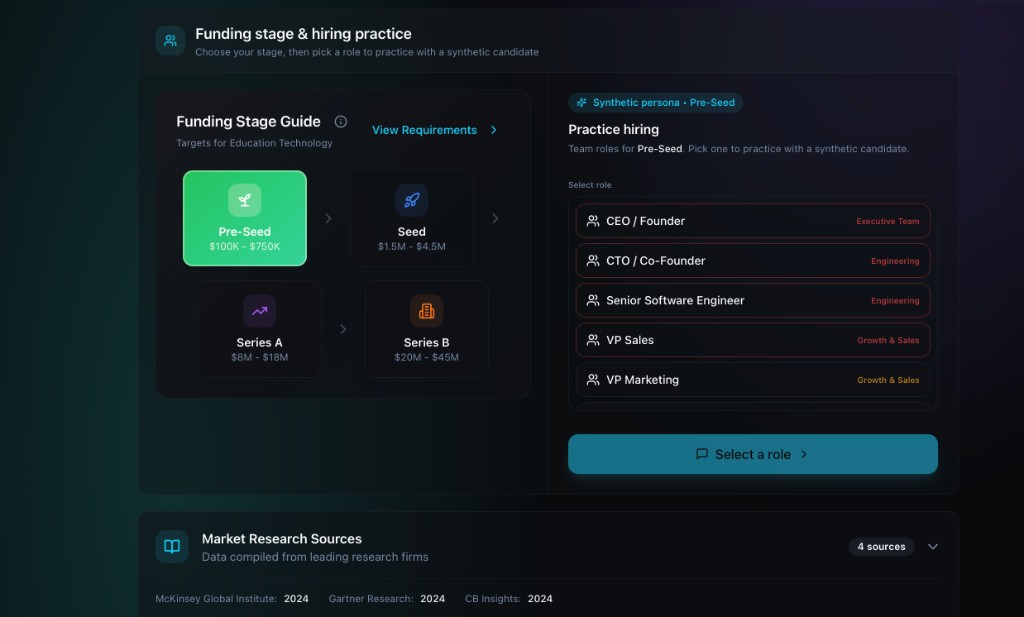Click the people icon in Senior Software Engineer row
The width and height of the screenshot is (1024, 617).
click(593, 300)
